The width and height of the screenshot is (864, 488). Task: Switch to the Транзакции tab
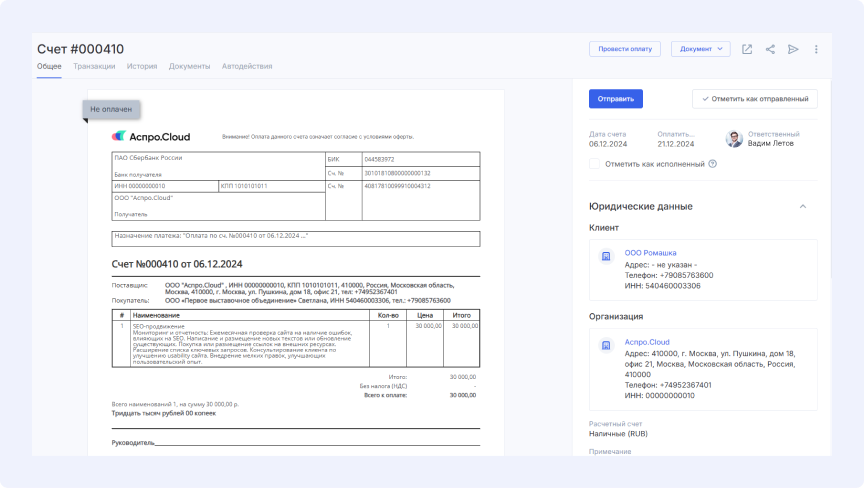(94, 66)
